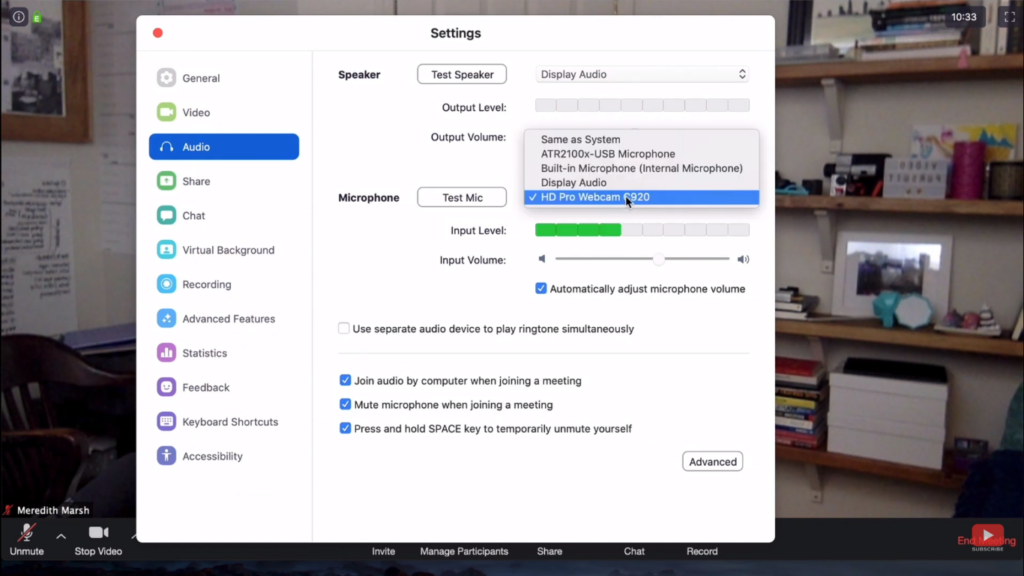Click Chat in meeting toolbar
1024x576 pixels.
634,551
